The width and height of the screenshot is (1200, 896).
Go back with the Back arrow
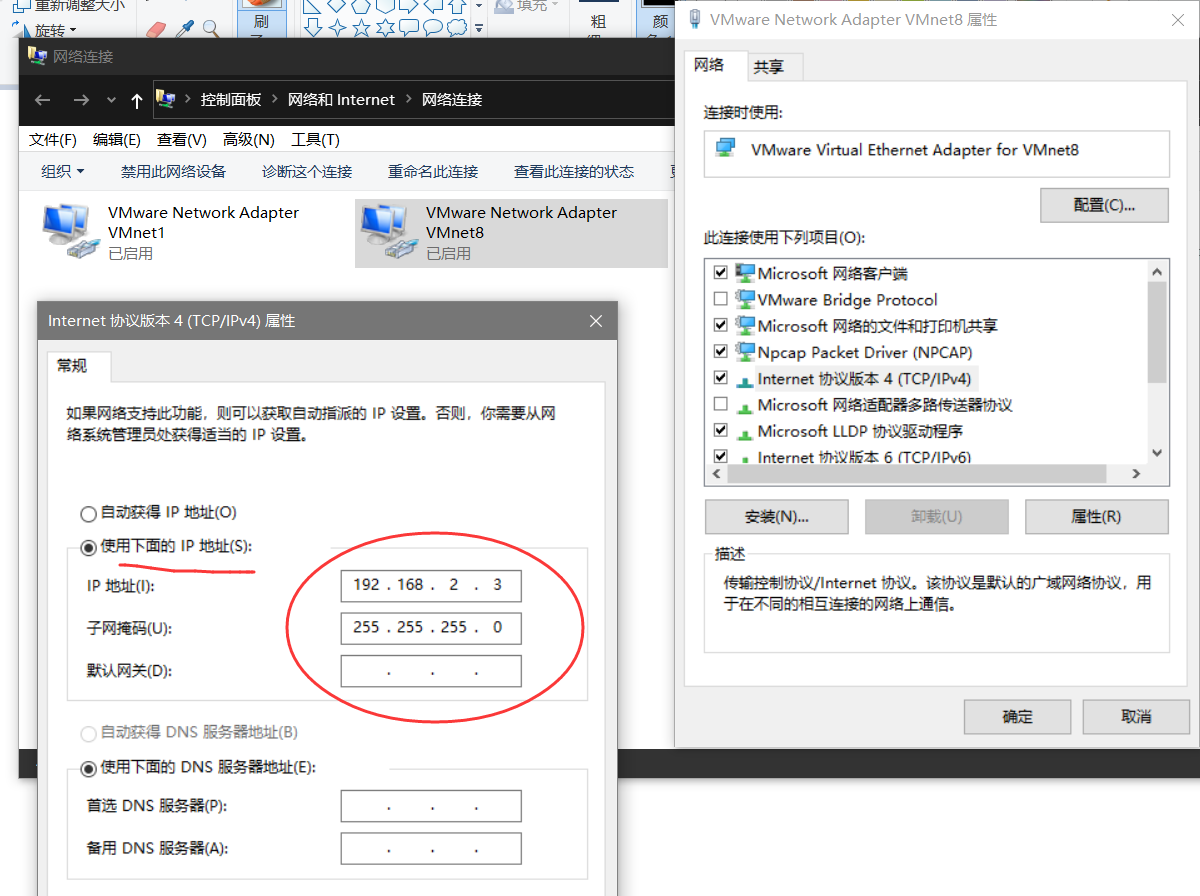[x=42, y=100]
